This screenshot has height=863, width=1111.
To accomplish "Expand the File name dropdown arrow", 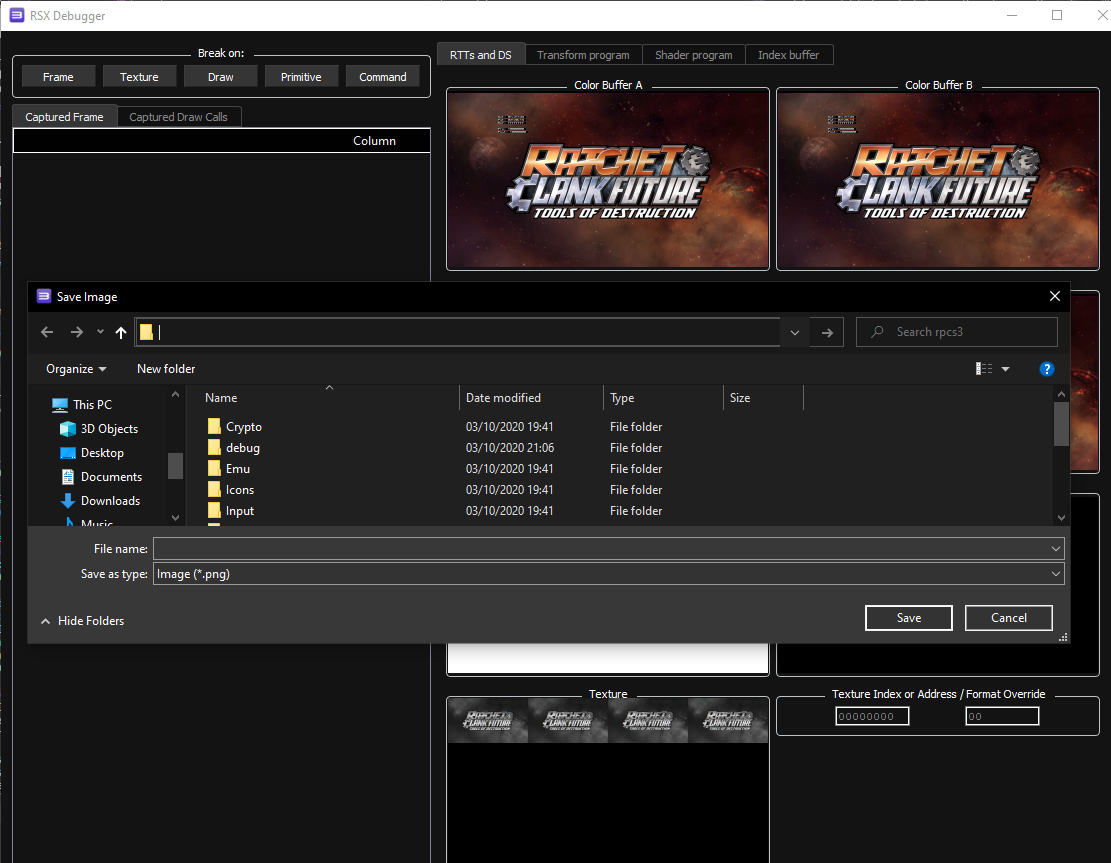I will (1056, 548).
